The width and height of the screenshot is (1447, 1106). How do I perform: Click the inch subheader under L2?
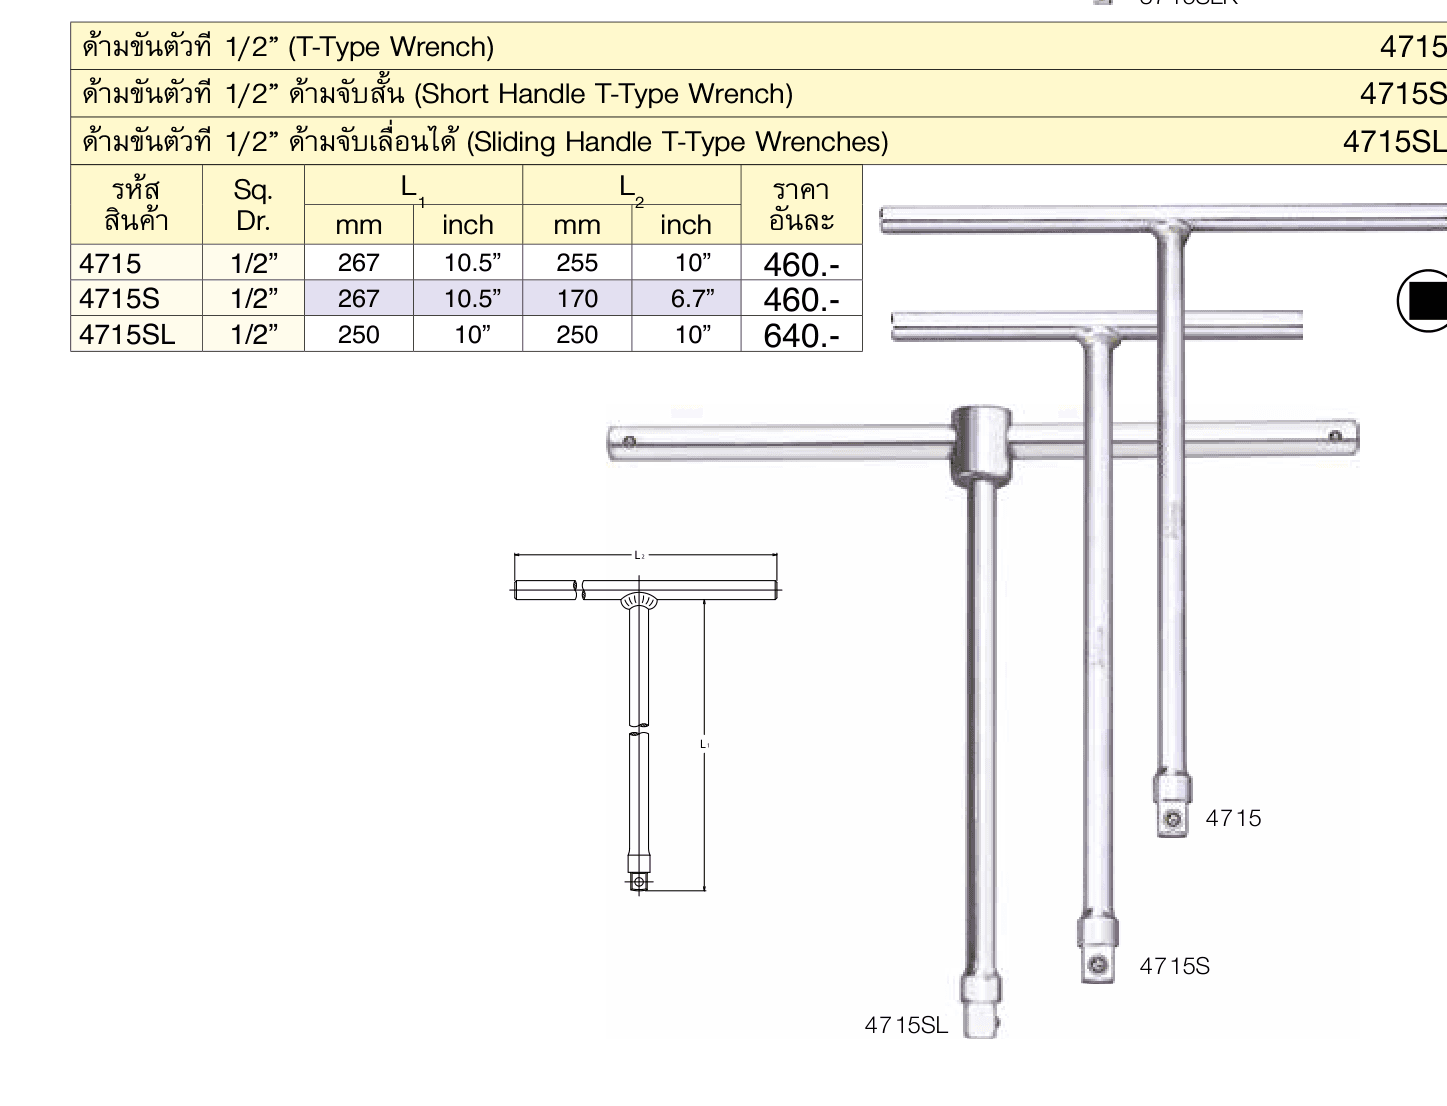[686, 225]
